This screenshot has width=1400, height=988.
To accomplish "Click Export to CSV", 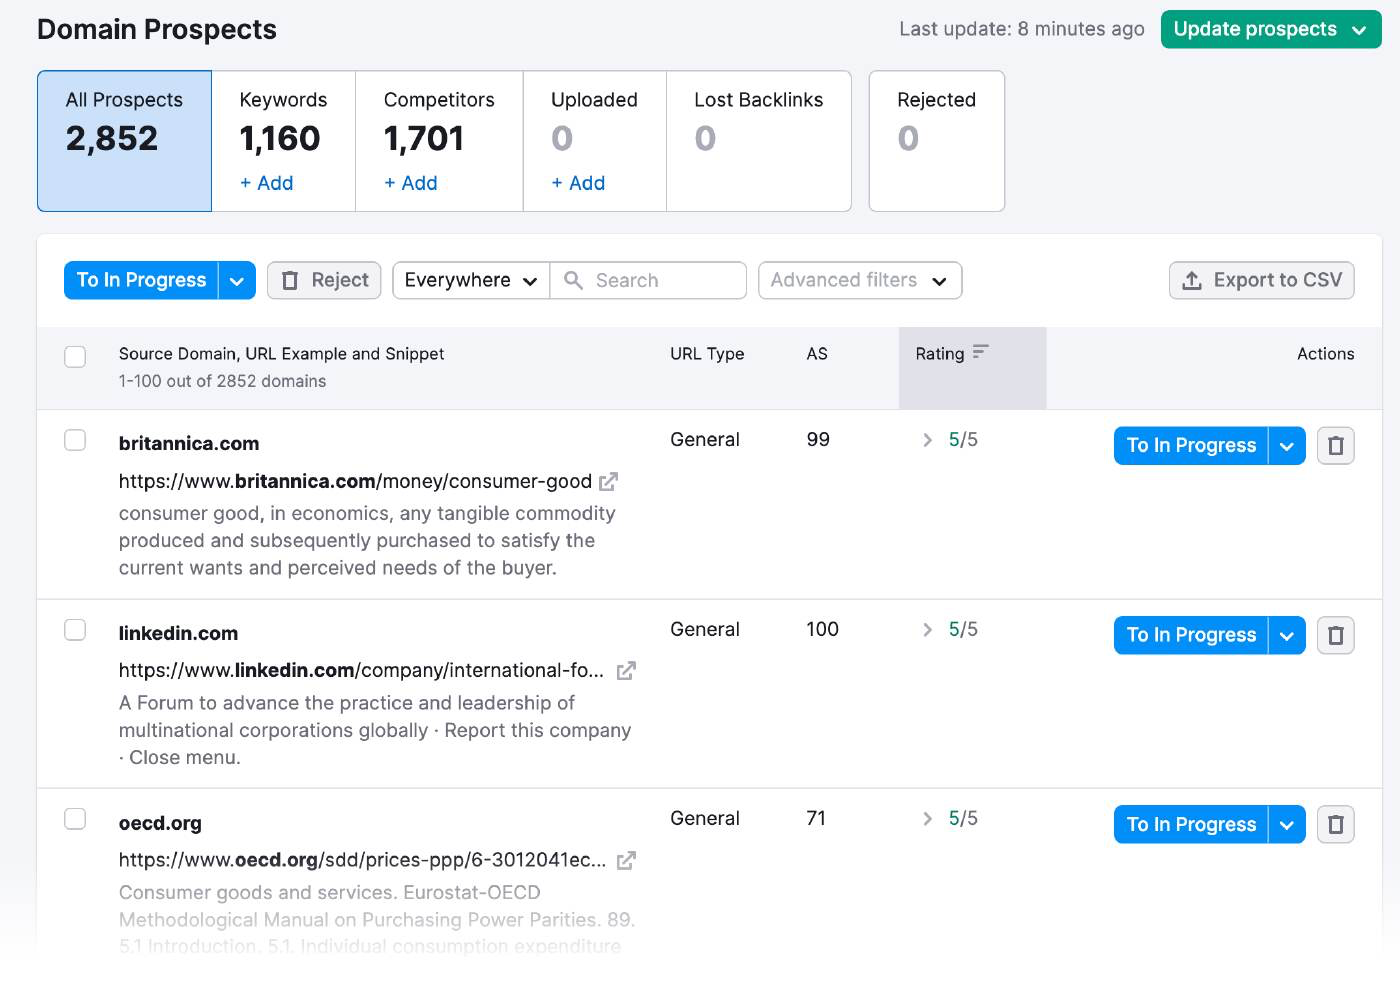I will 1261,280.
